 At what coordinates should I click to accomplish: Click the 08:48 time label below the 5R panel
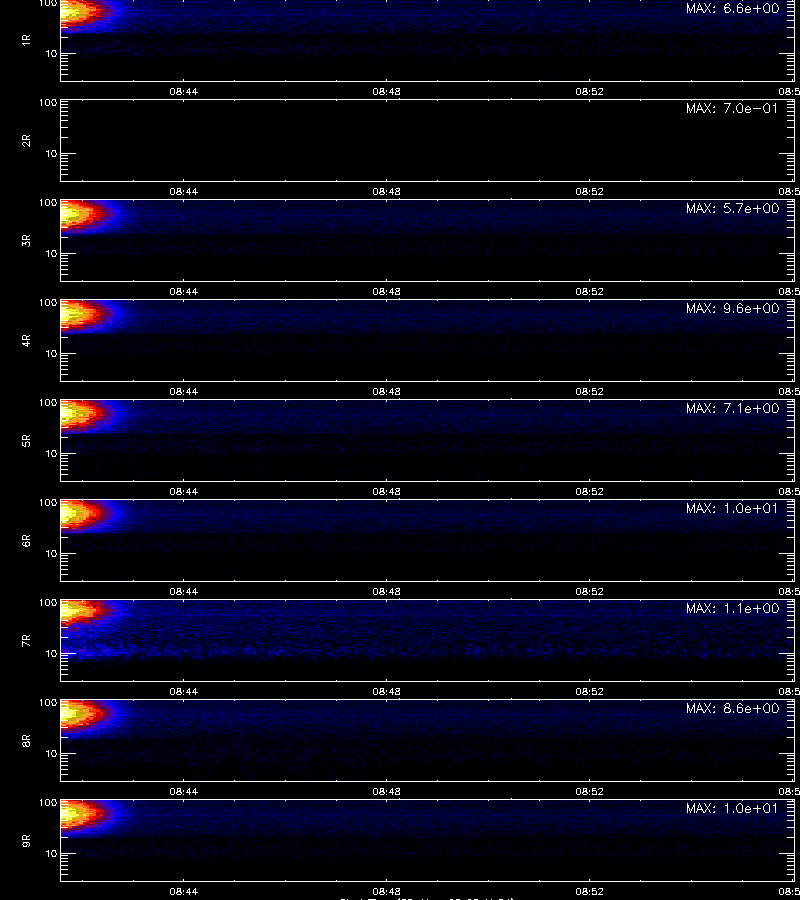[386, 491]
